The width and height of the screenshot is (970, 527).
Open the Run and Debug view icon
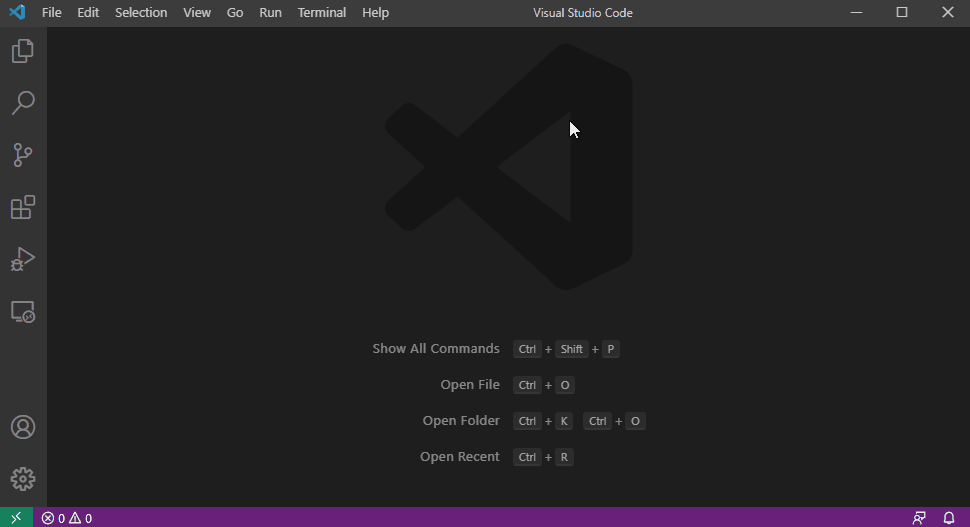23,259
